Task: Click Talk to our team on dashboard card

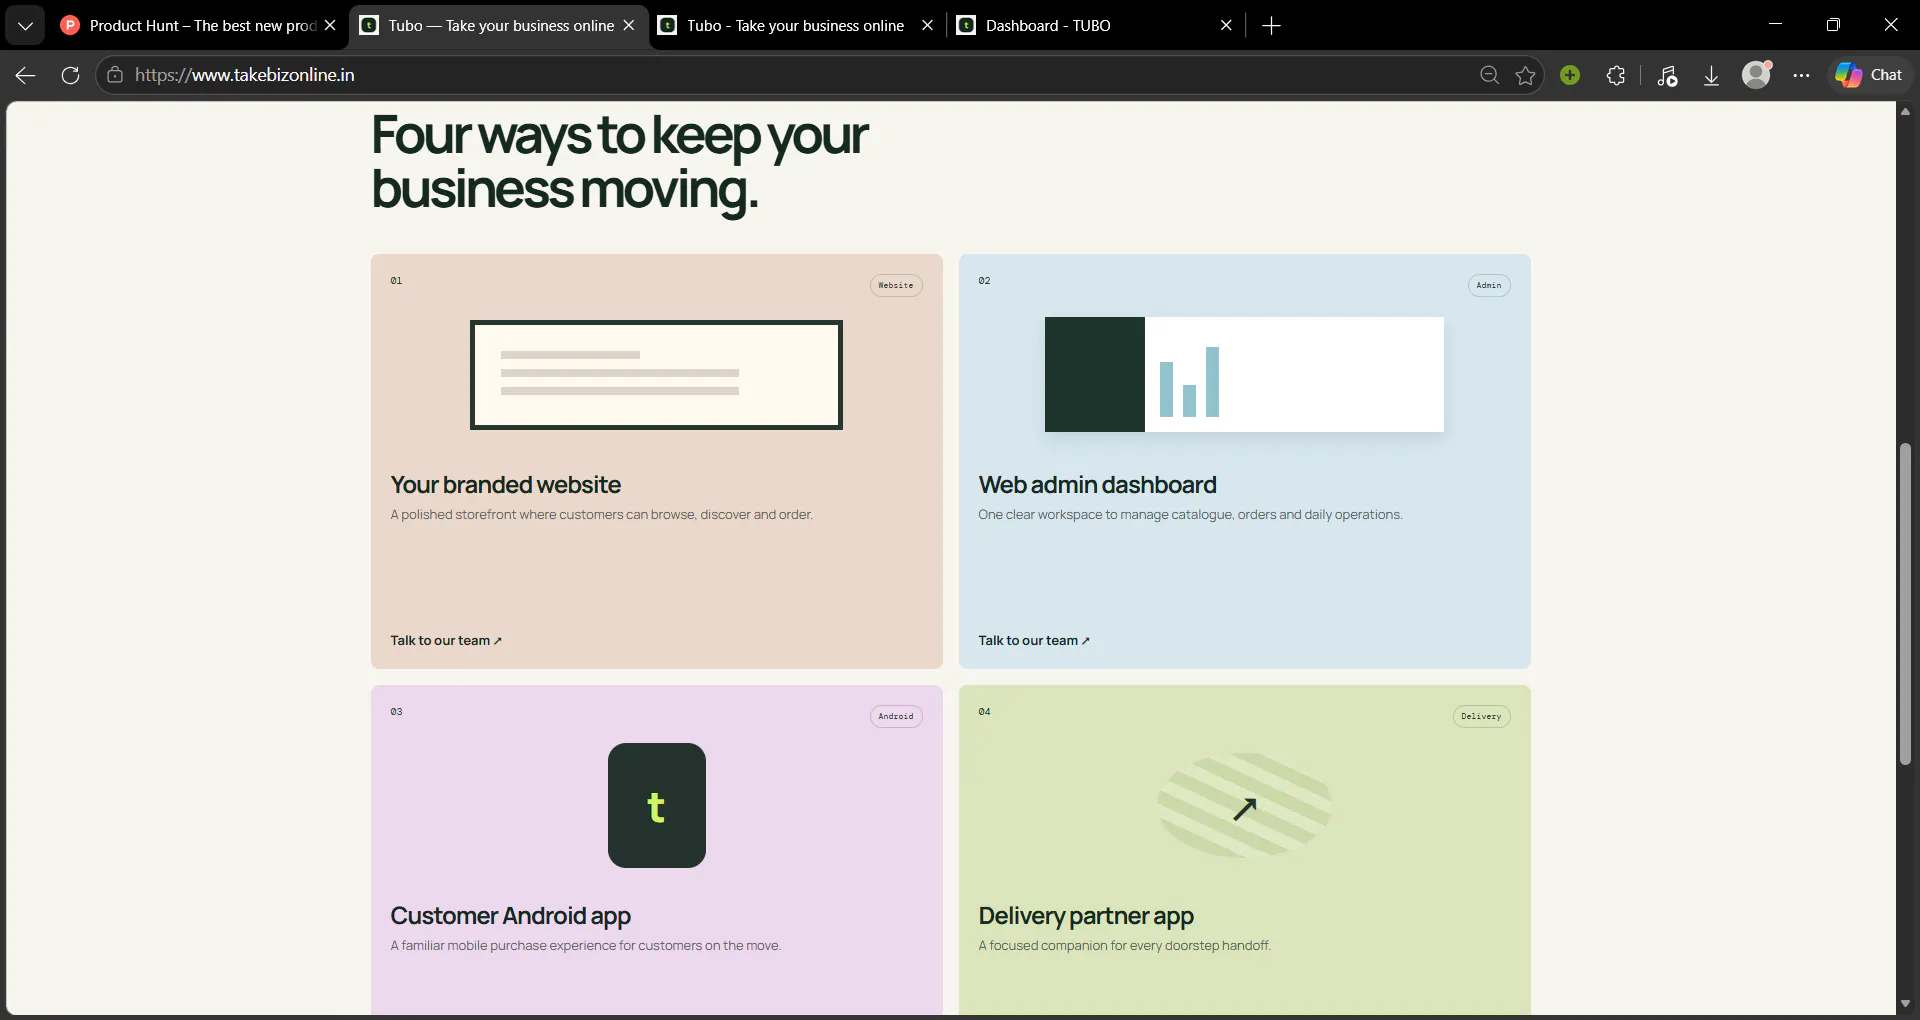Action: 1034,640
